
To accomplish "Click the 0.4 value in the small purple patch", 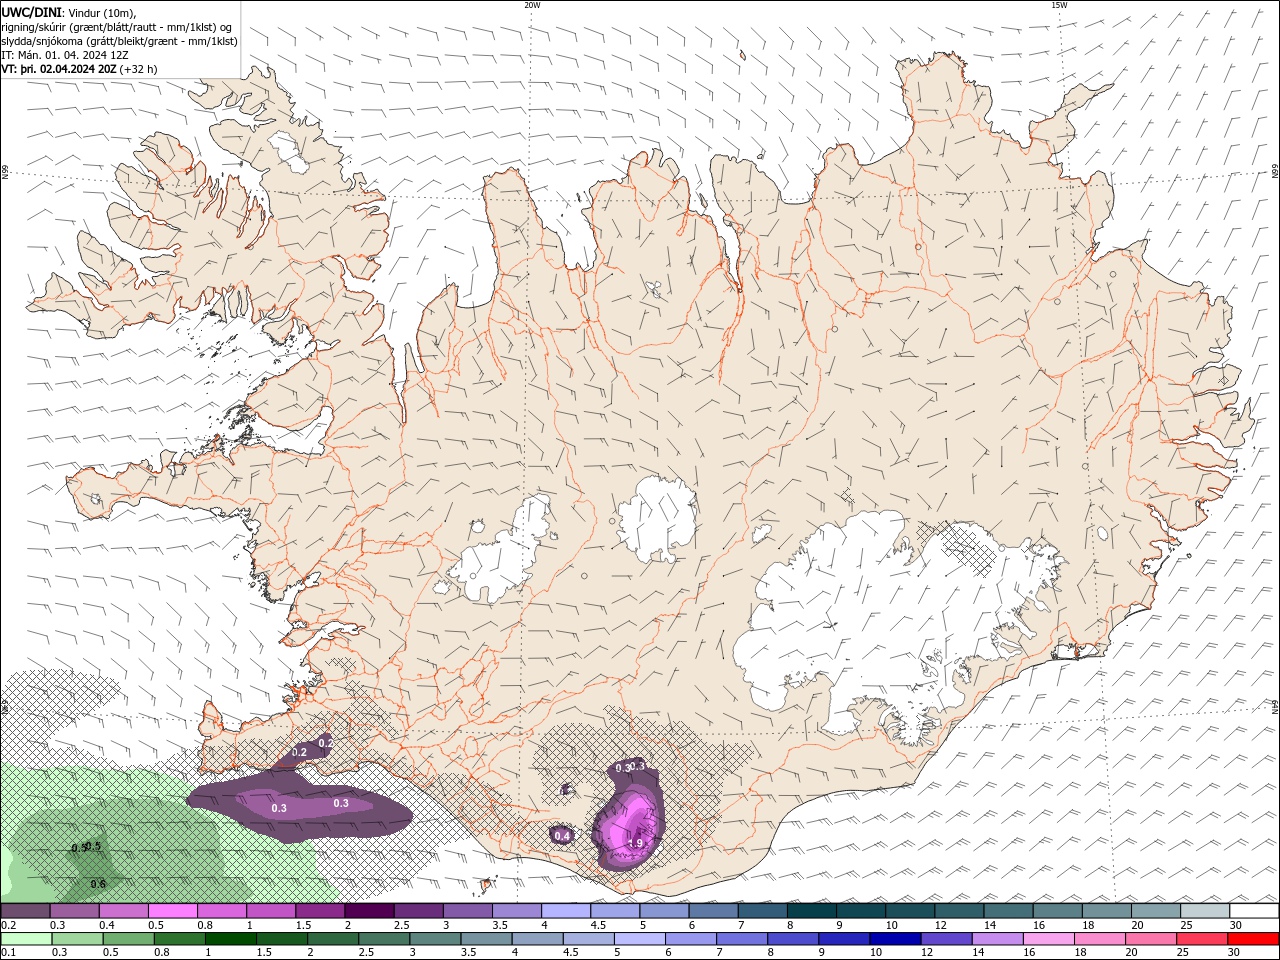I will 562,835.
